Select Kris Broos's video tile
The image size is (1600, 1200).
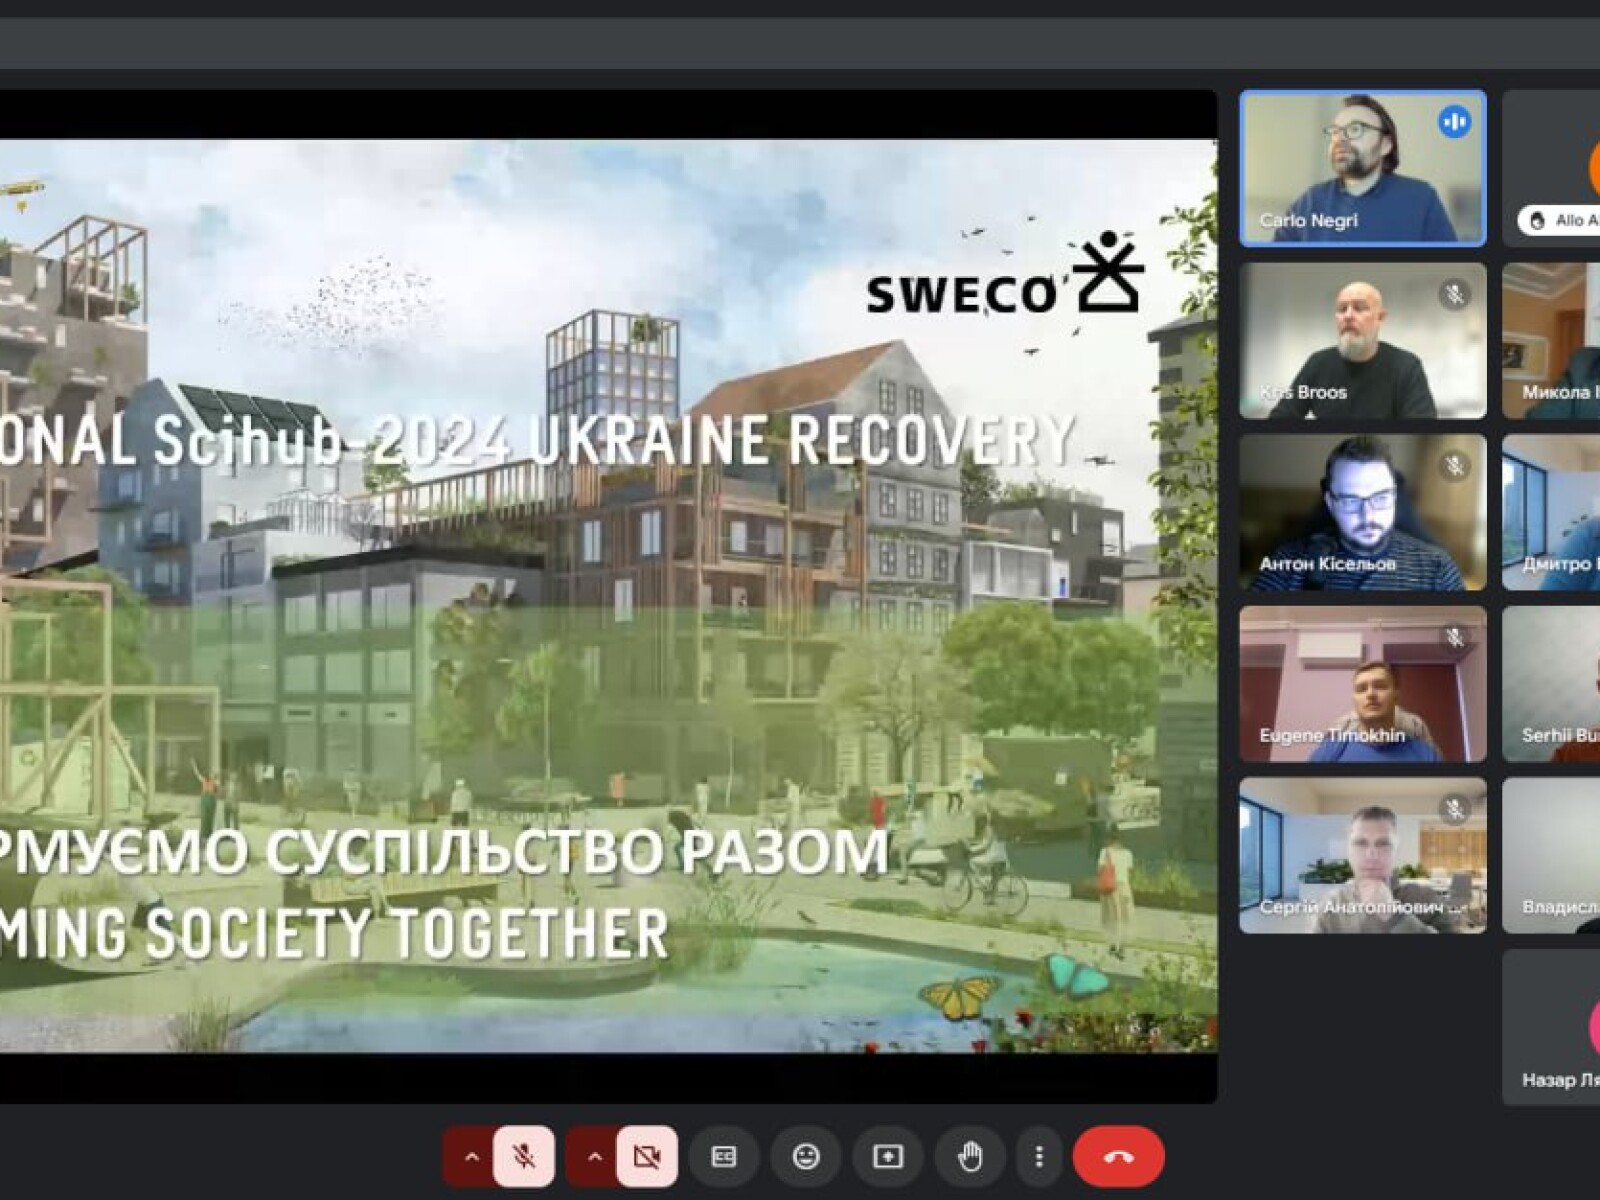1363,340
